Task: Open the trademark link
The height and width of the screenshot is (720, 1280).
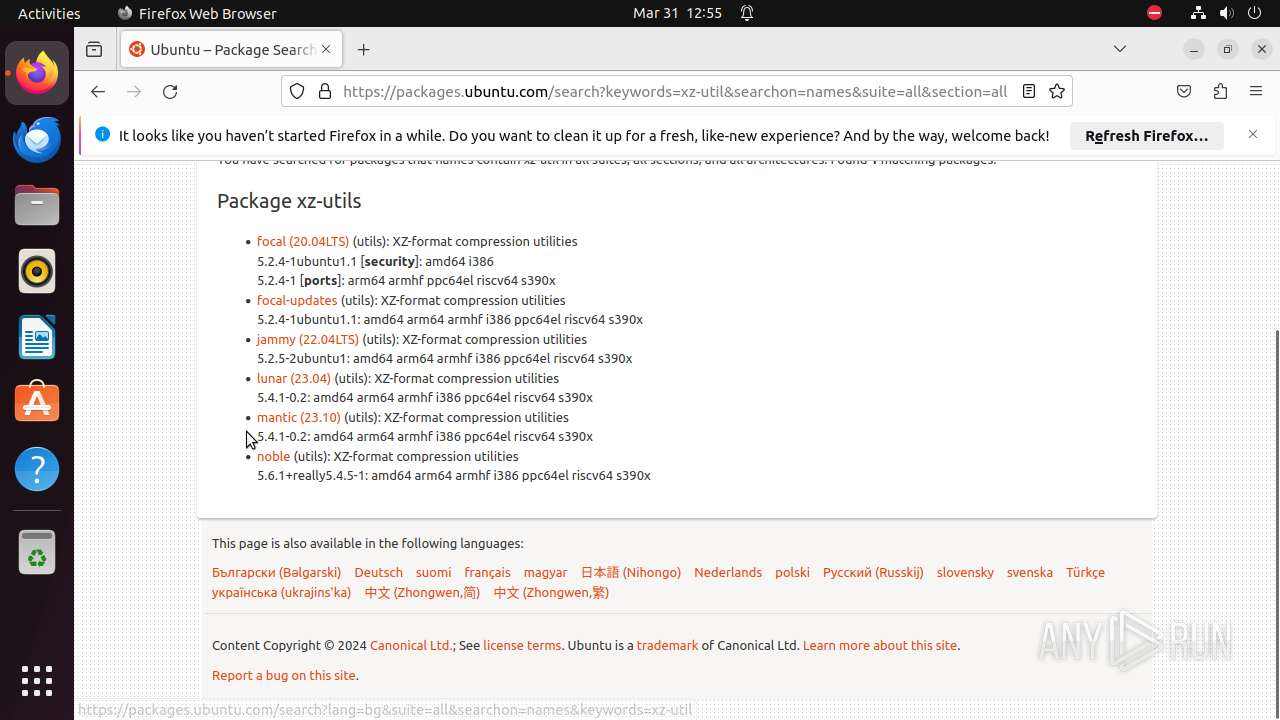Action: pyautogui.click(x=667, y=645)
